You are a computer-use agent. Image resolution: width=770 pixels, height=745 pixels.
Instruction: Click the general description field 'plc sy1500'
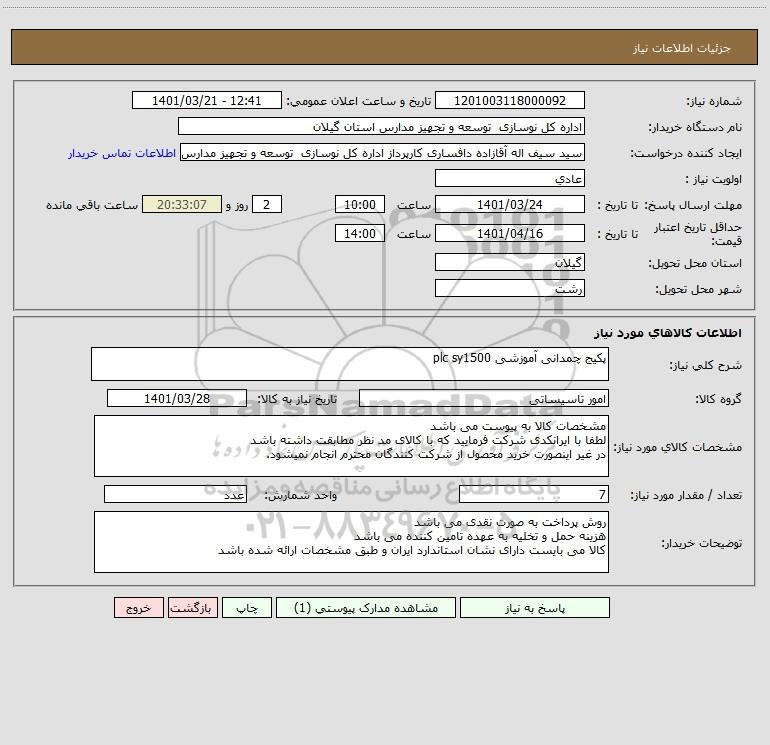click(350, 364)
